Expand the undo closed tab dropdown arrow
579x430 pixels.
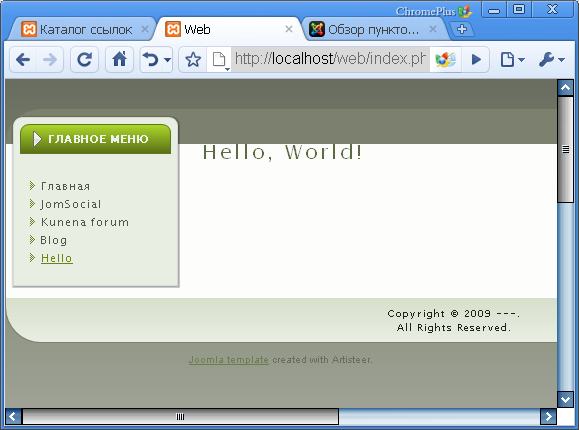167,60
